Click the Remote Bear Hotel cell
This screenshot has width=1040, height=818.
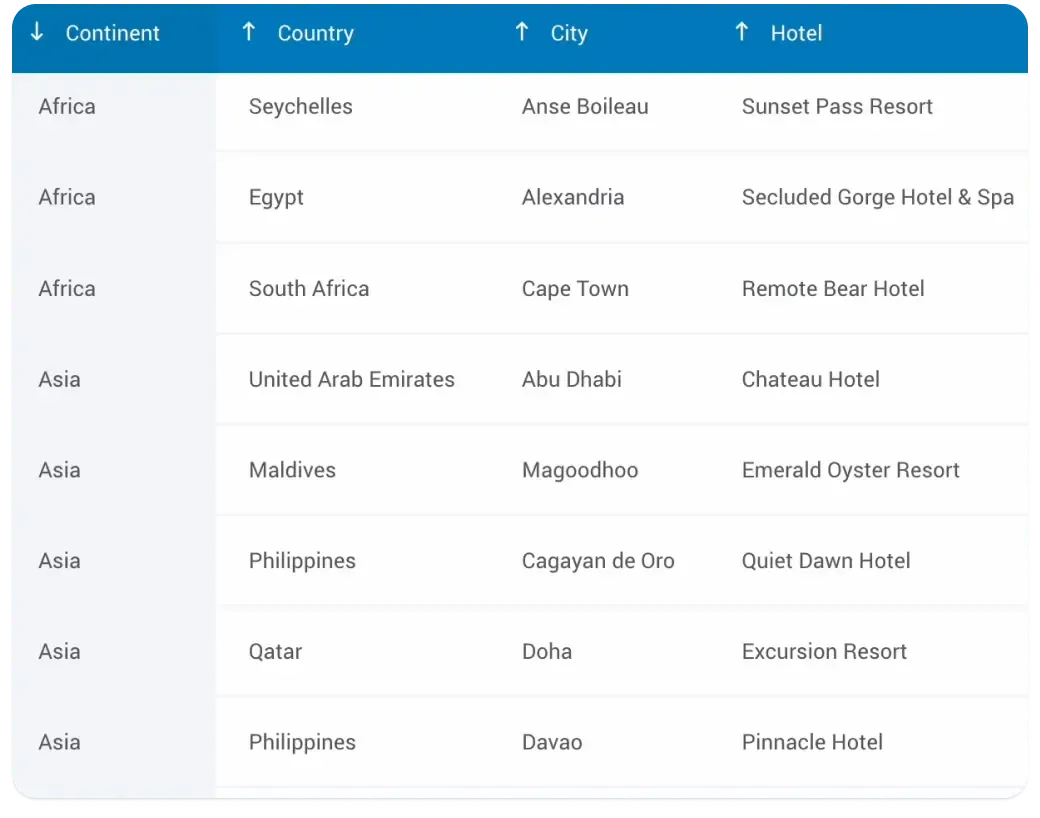tap(833, 289)
